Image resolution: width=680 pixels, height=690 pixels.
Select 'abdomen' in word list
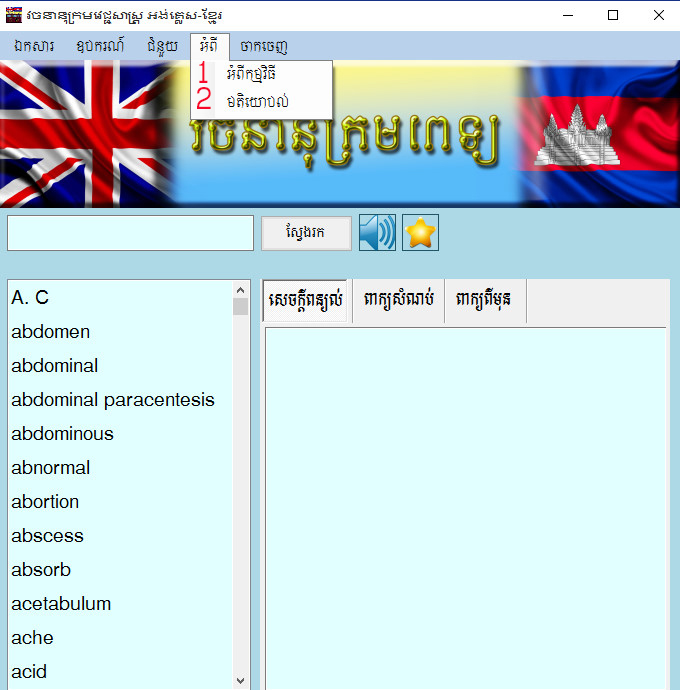[x=120, y=331]
